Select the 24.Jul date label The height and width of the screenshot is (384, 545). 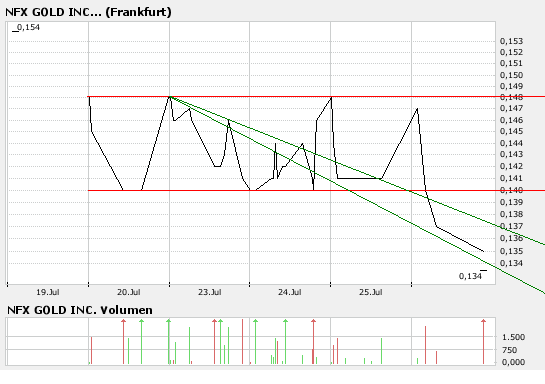coord(290,292)
